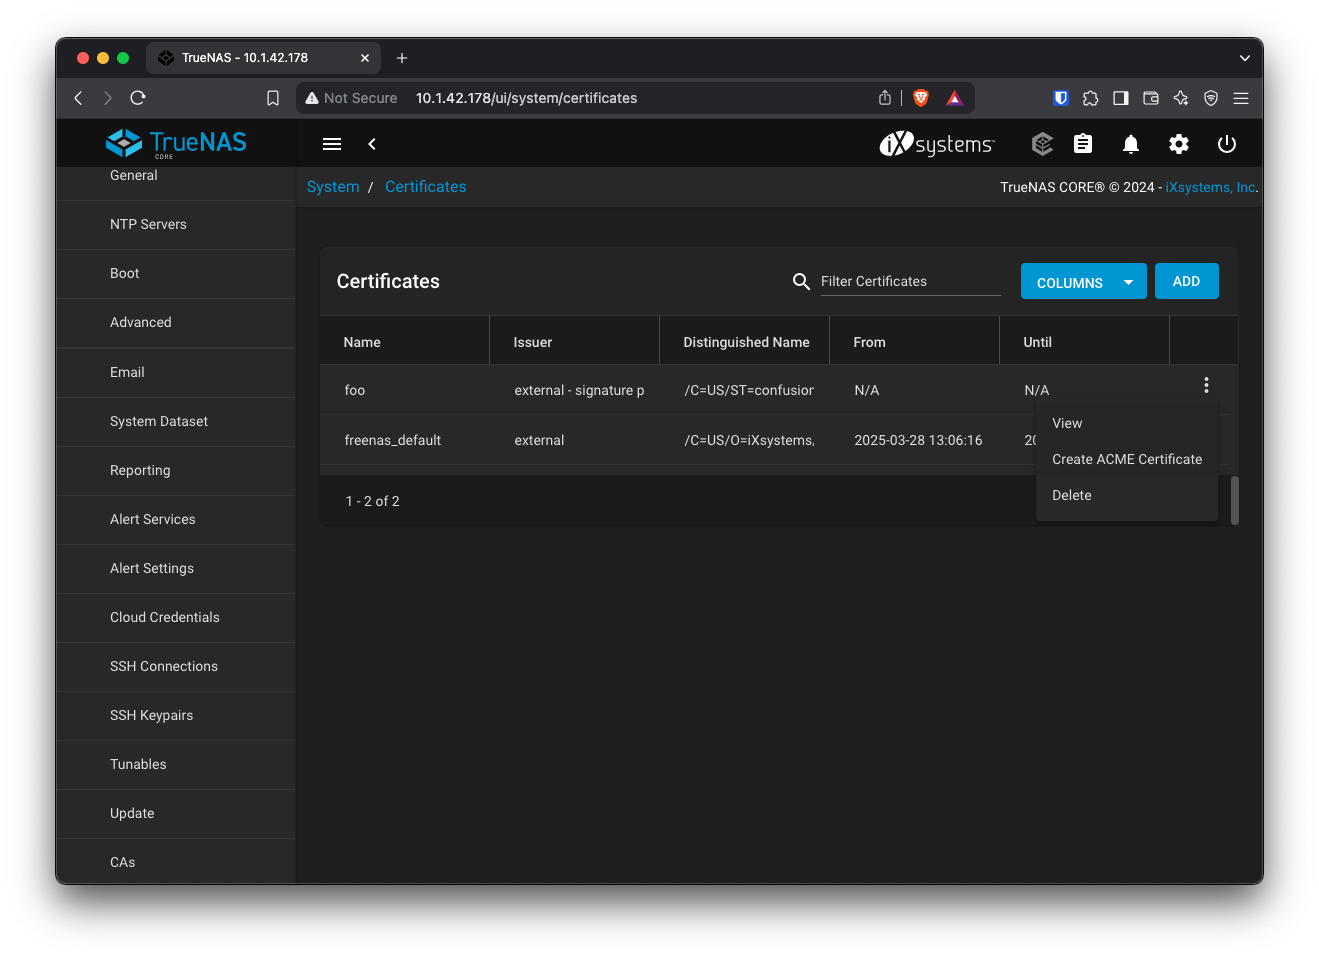Image resolution: width=1319 pixels, height=958 pixels.
Task: Click the freenas_default certificate name
Action: pyautogui.click(x=393, y=440)
